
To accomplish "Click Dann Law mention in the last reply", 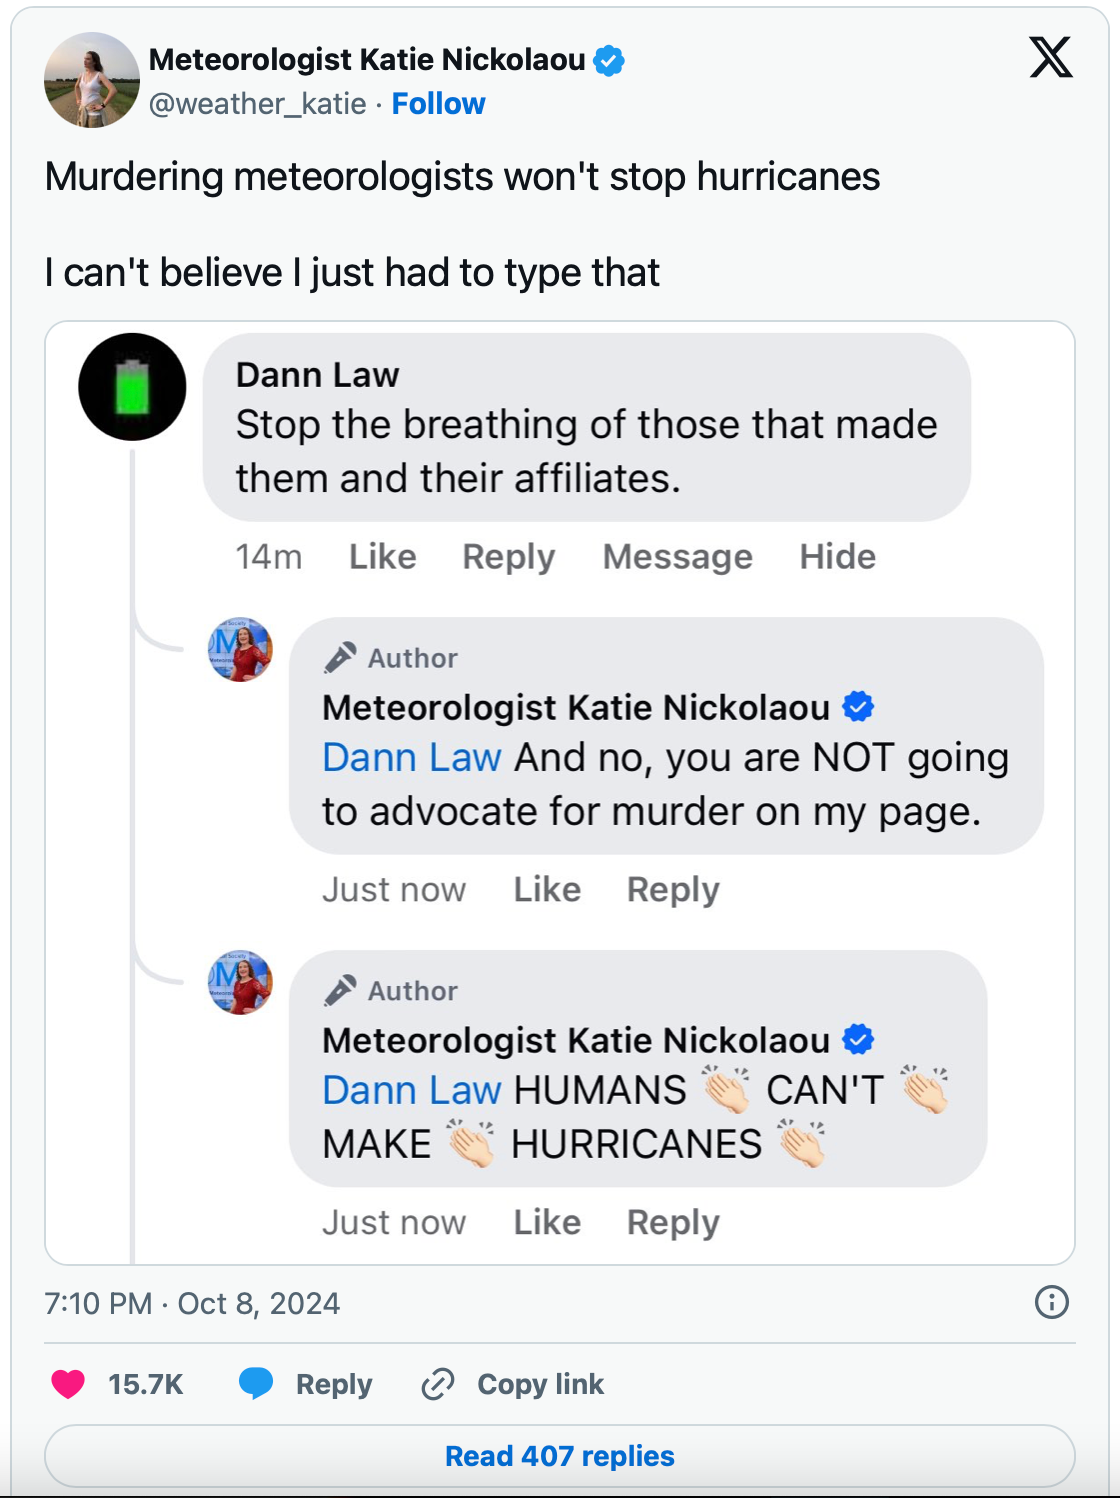I will coord(411,1090).
